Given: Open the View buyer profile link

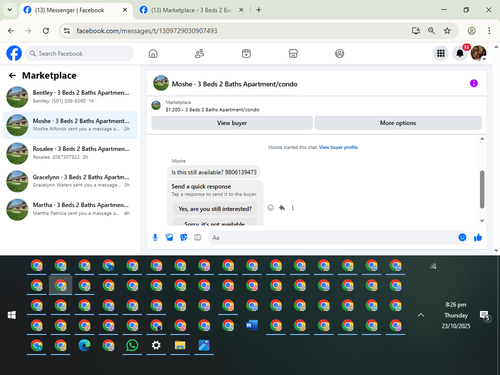Looking at the screenshot, I should 338,147.
